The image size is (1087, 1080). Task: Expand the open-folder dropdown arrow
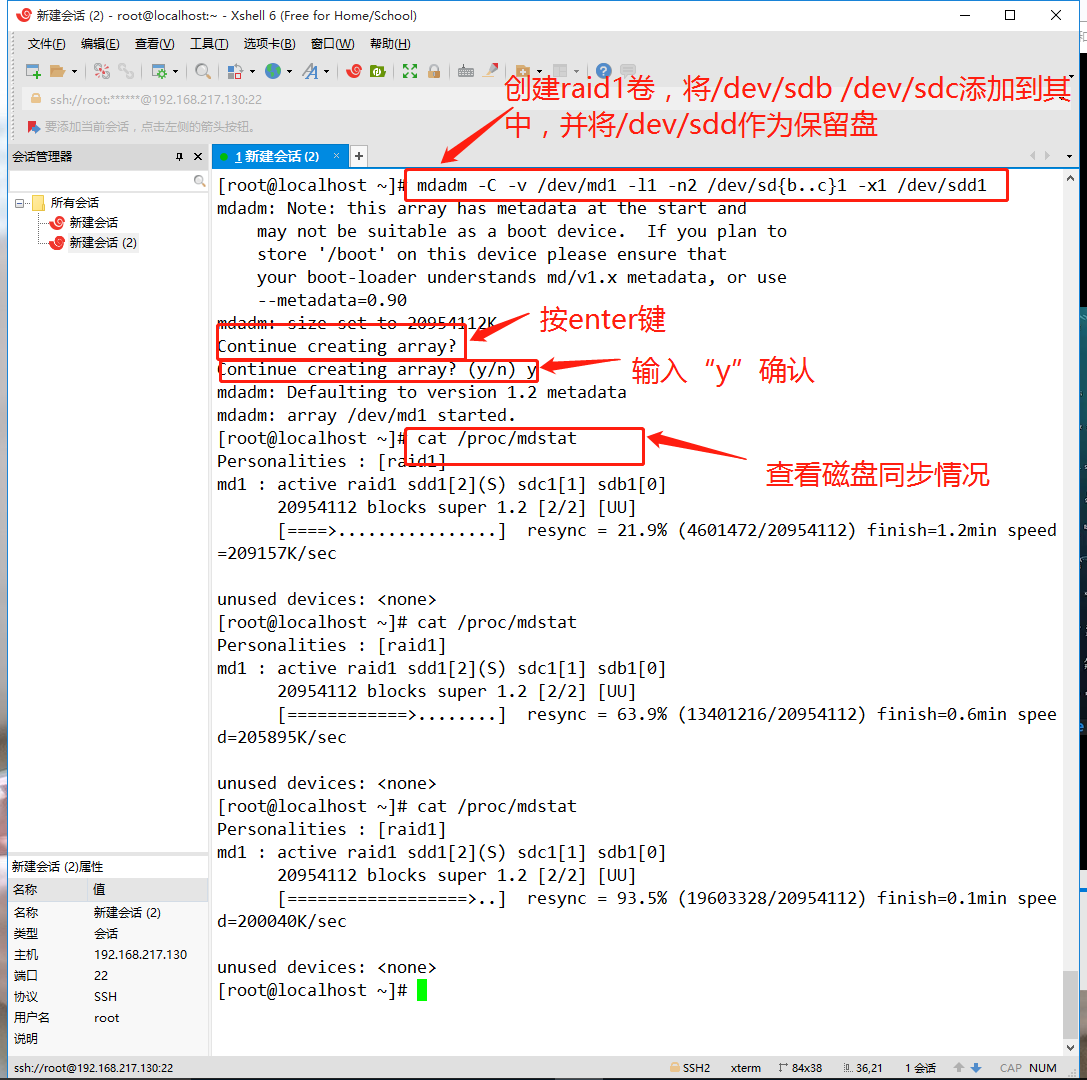74,71
